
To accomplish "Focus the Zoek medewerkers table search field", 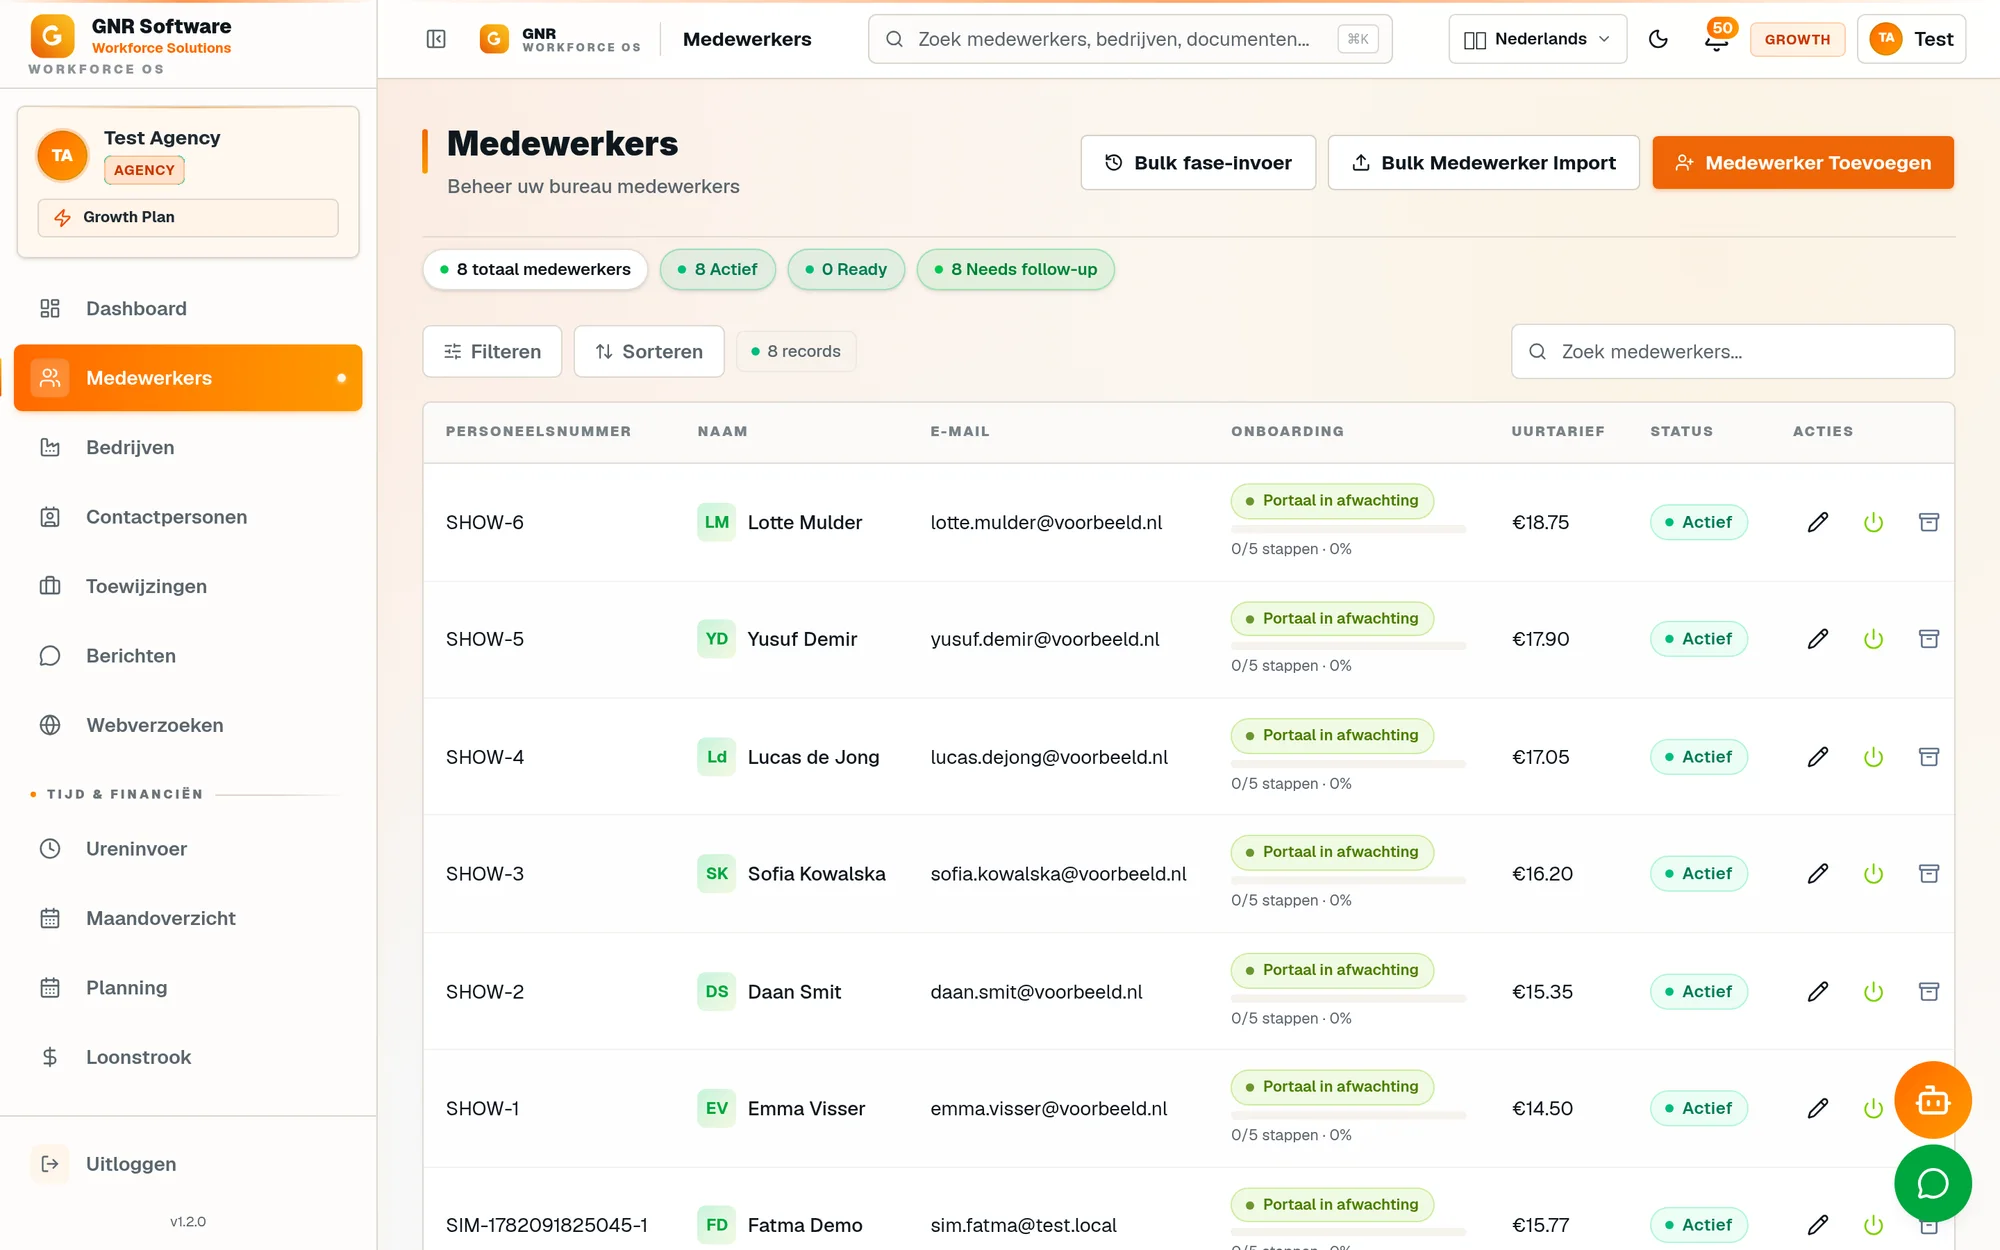I will [x=1733, y=351].
